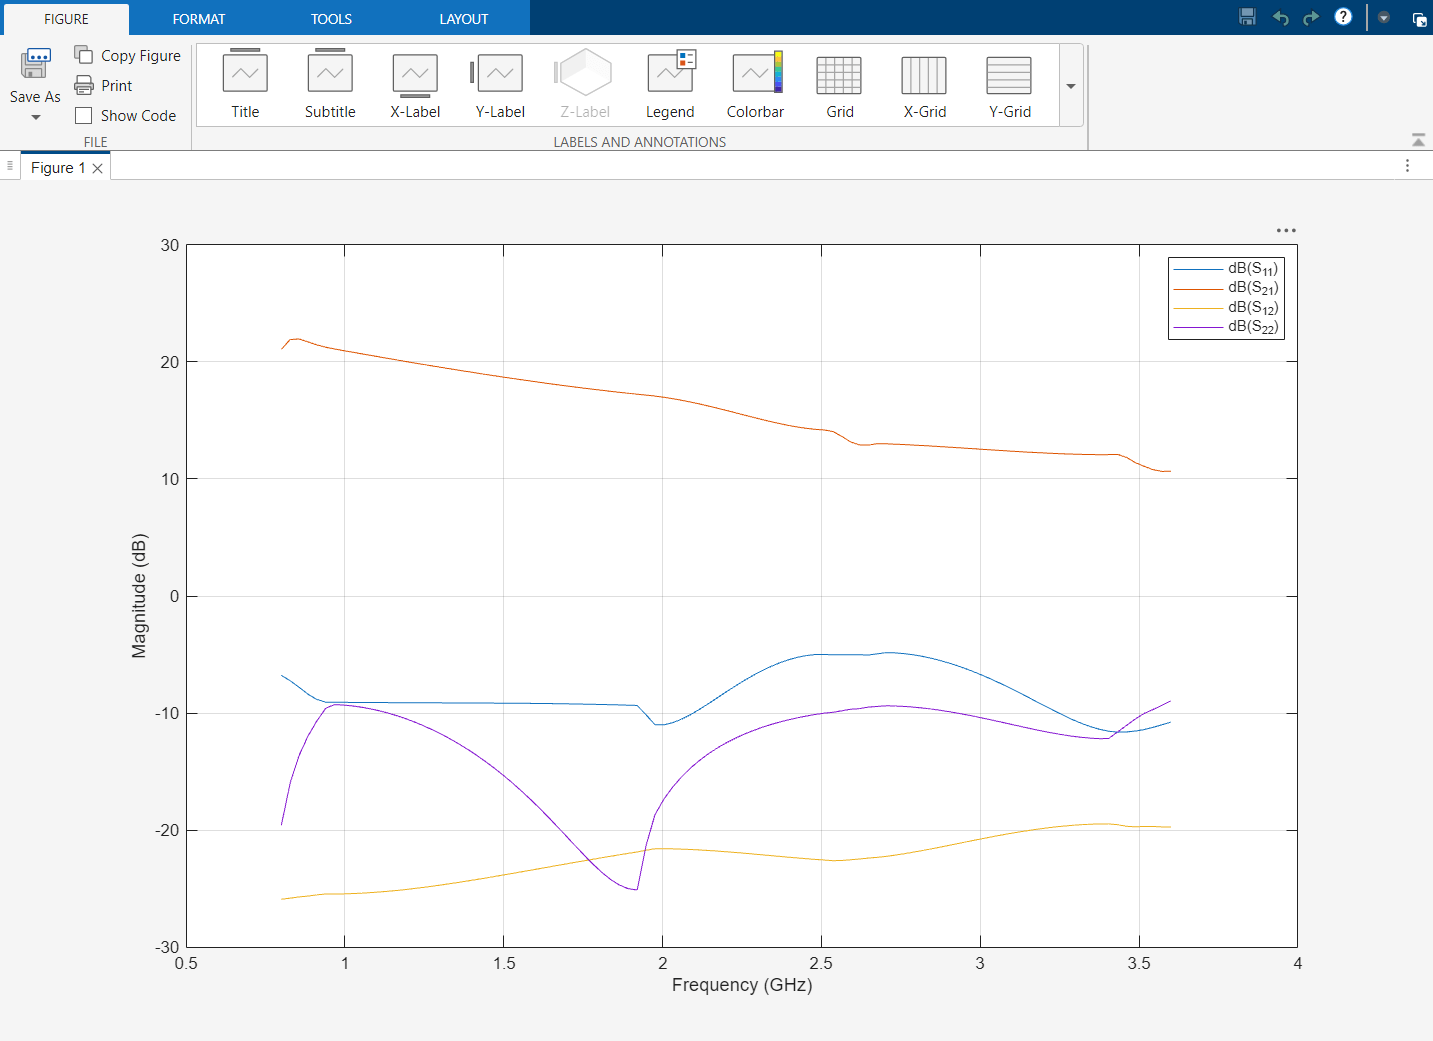
Task: Click the X-Label annotation icon
Action: point(415,84)
